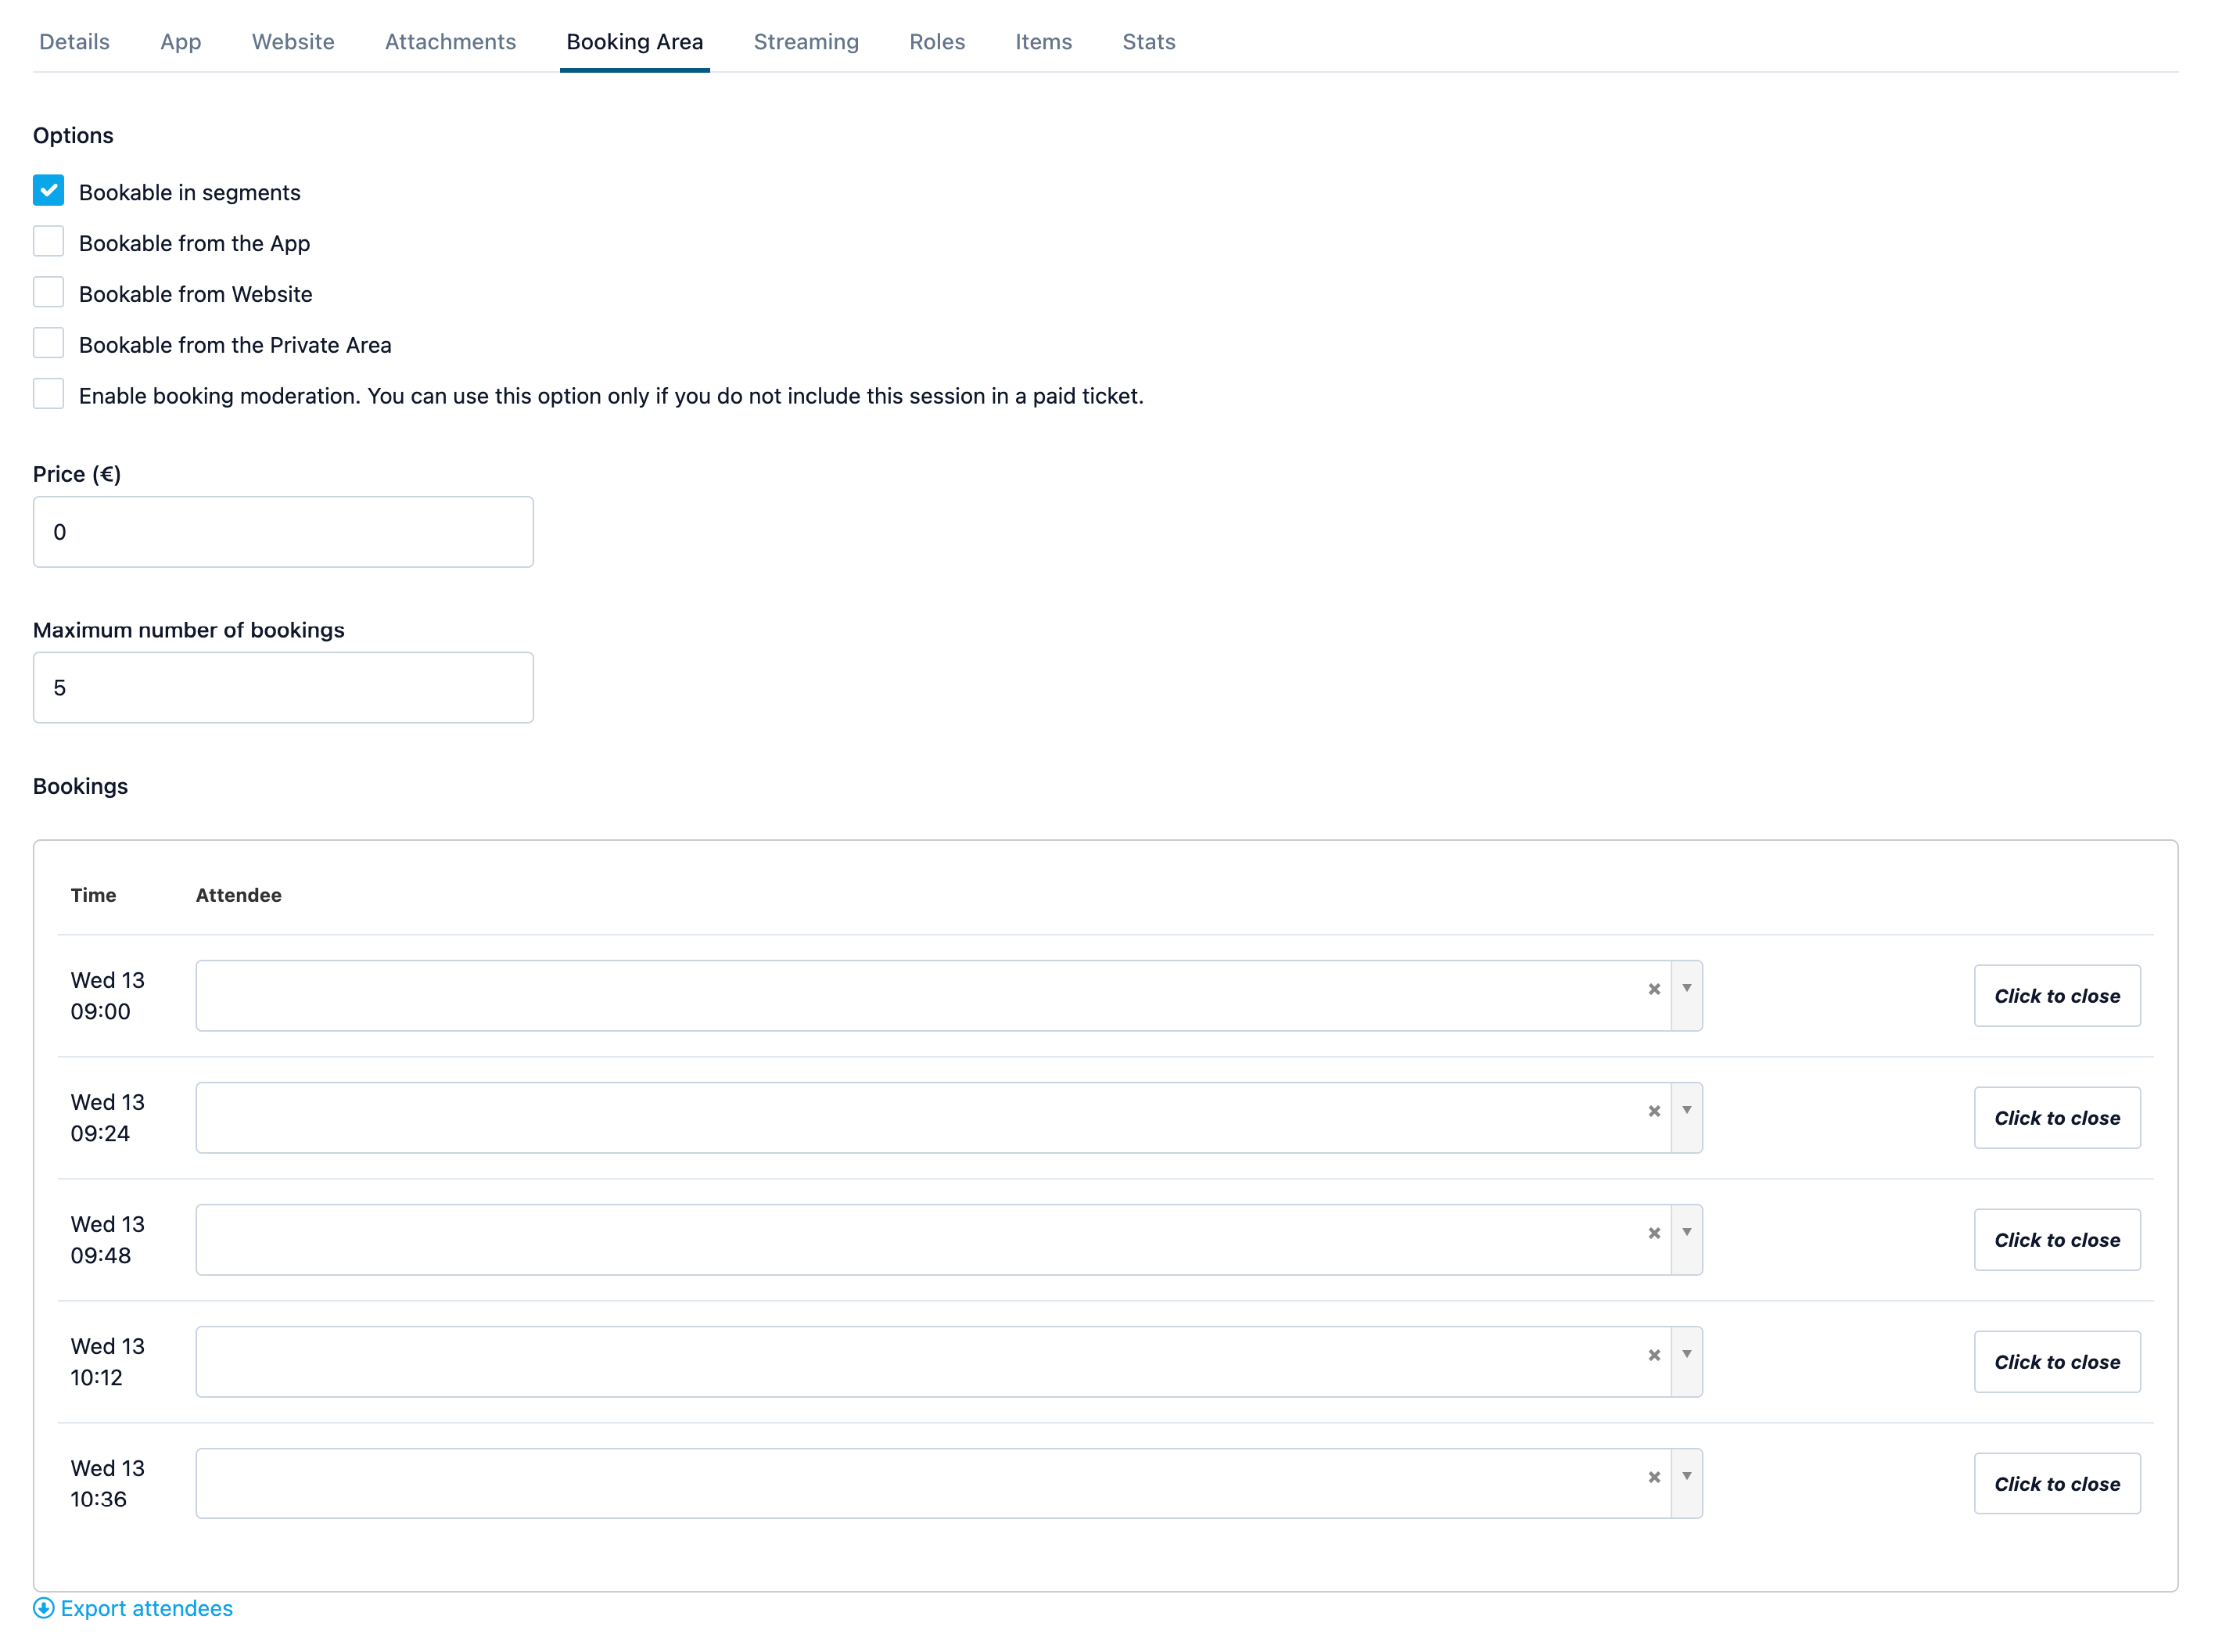
Task: Open attendee dropdown arrow for 10:12 slot
Action: [1686, 1361]
